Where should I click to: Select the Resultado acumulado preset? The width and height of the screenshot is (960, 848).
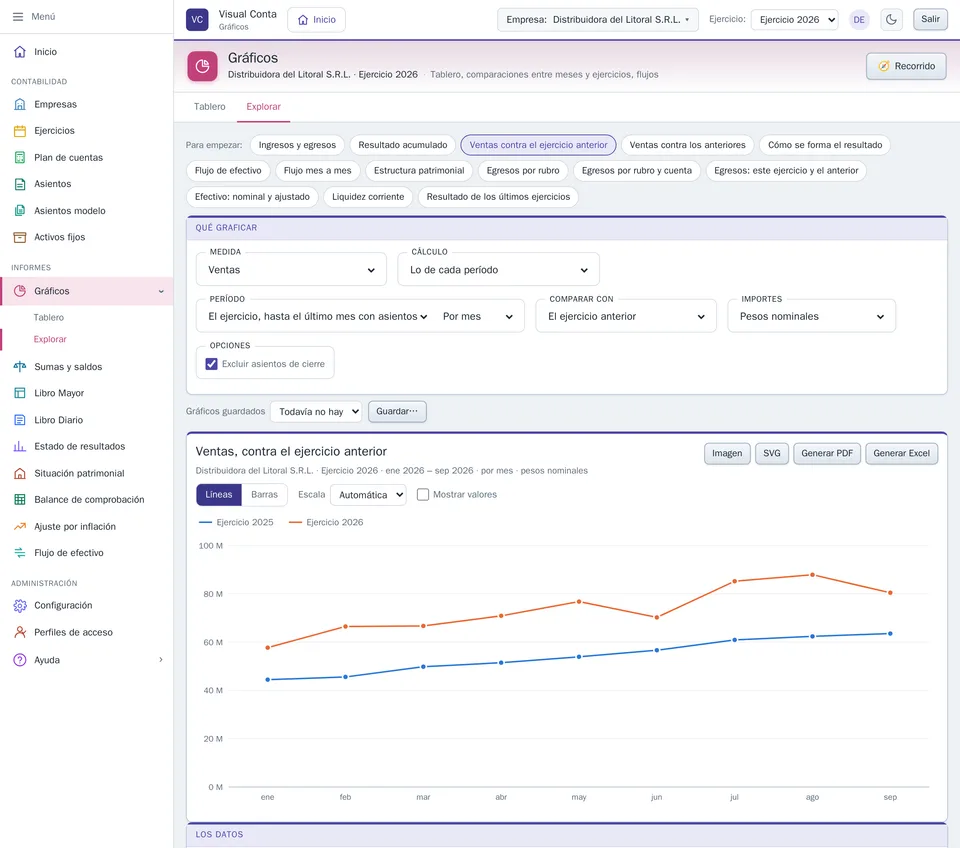coord(403,145)
